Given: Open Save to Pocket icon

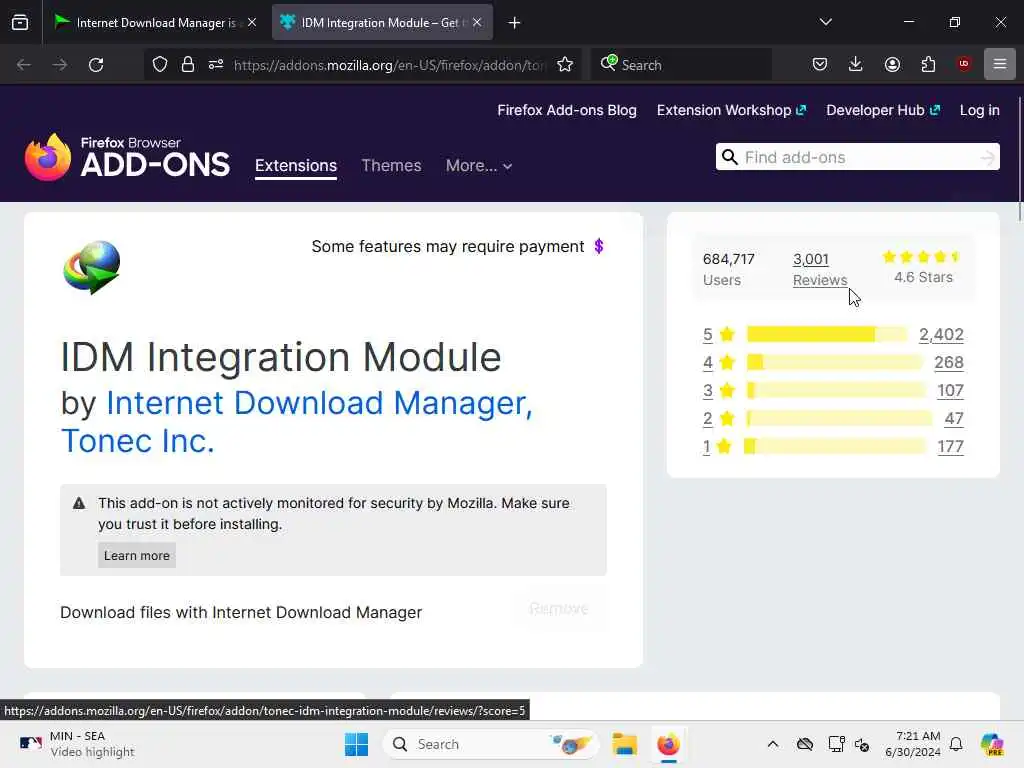Looking at the screenshot, I should click(x=820, y=64).
